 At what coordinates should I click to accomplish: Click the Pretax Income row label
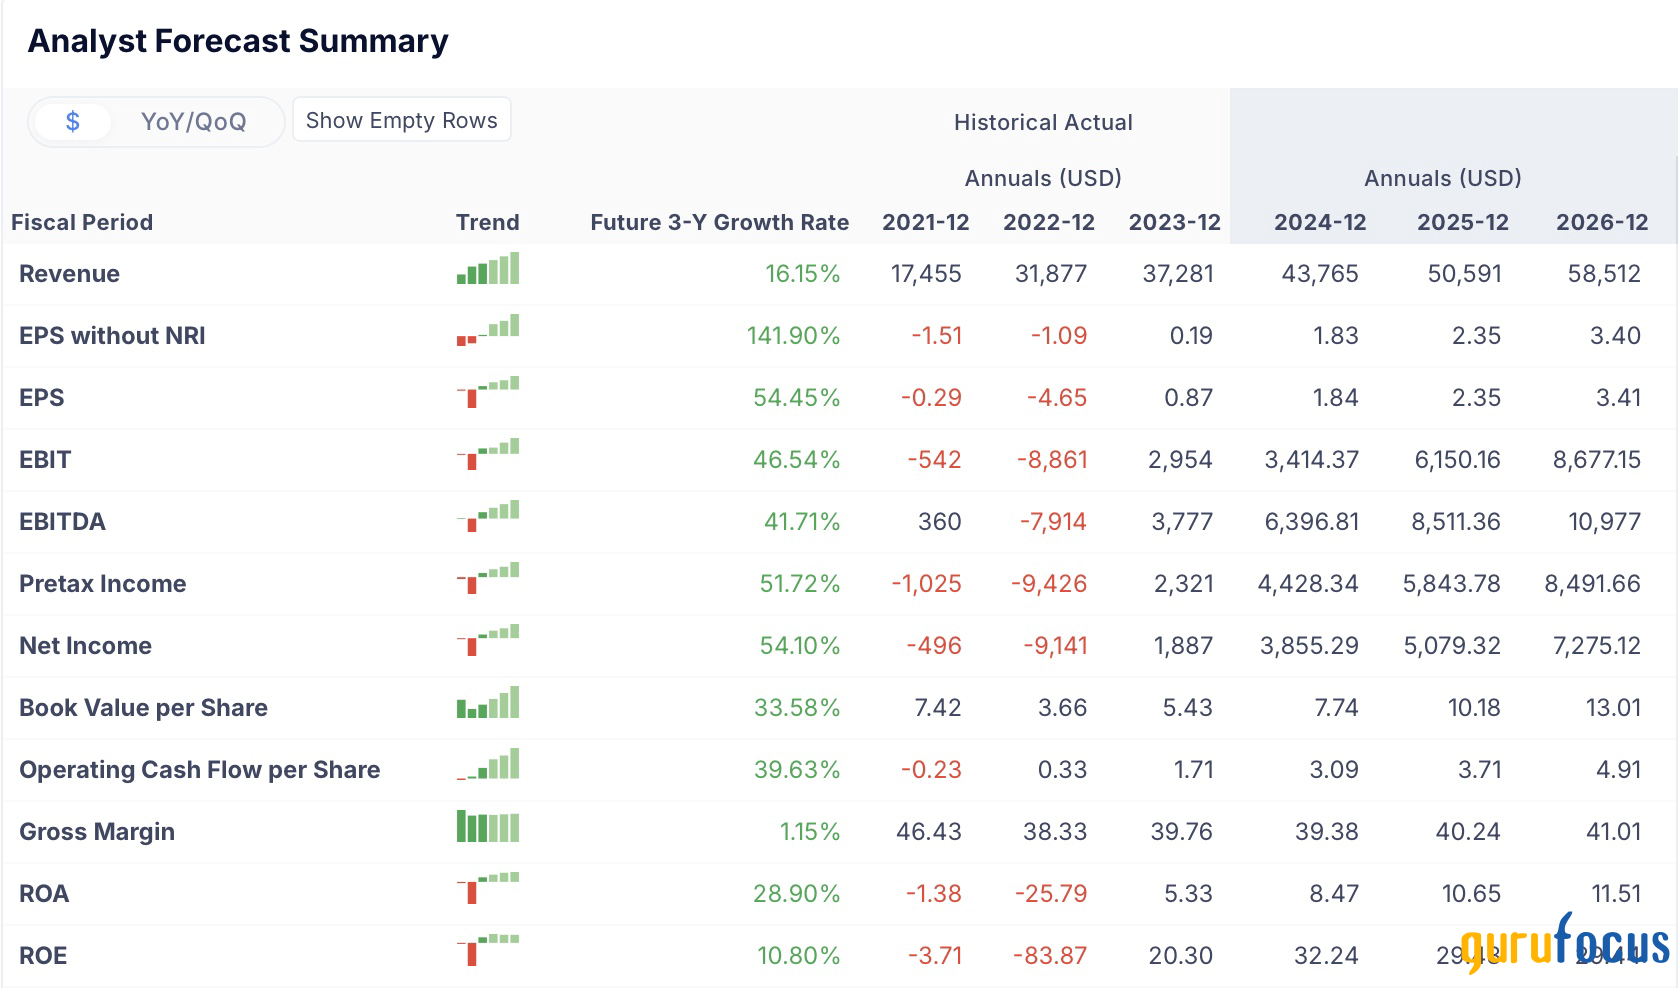tap(102, 584)
